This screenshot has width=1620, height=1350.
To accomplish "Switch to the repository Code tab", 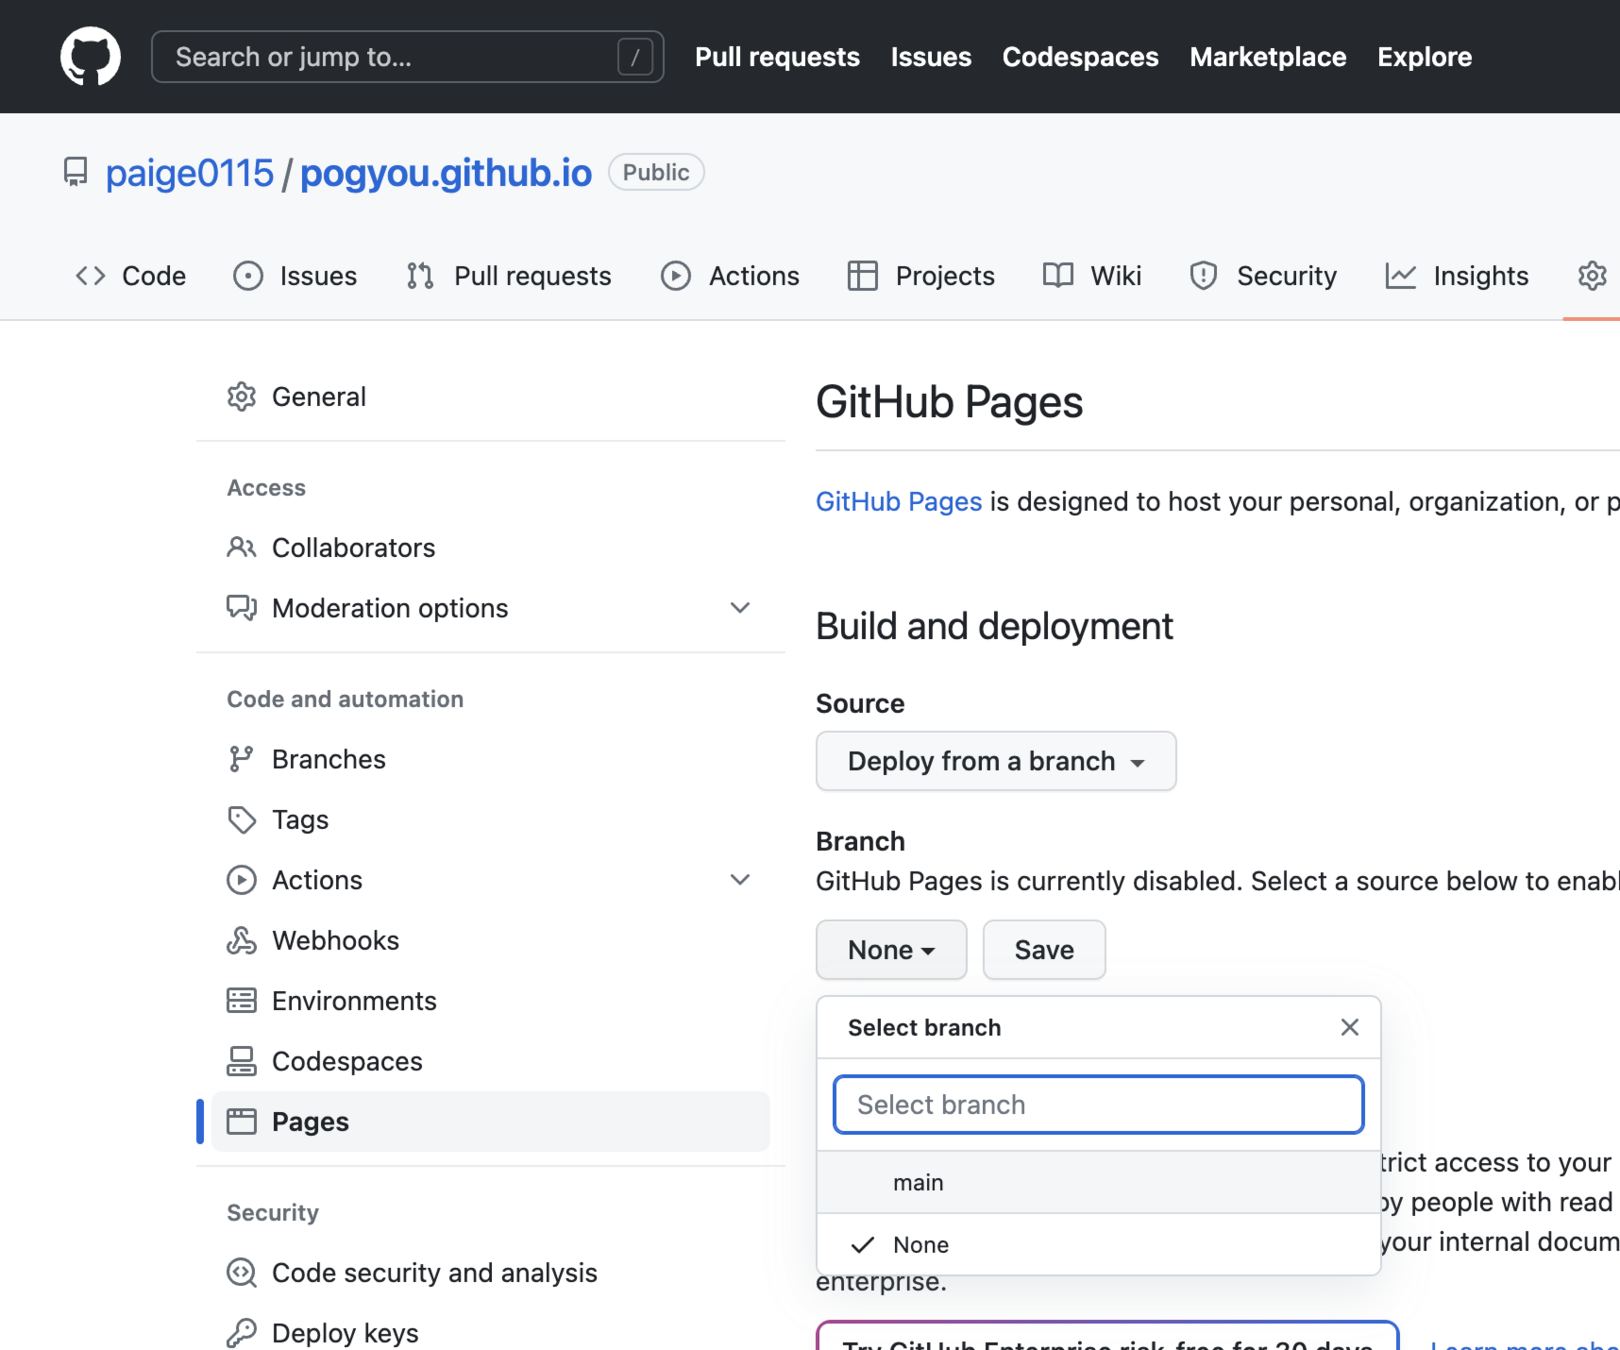I will (x=131, y=276).
